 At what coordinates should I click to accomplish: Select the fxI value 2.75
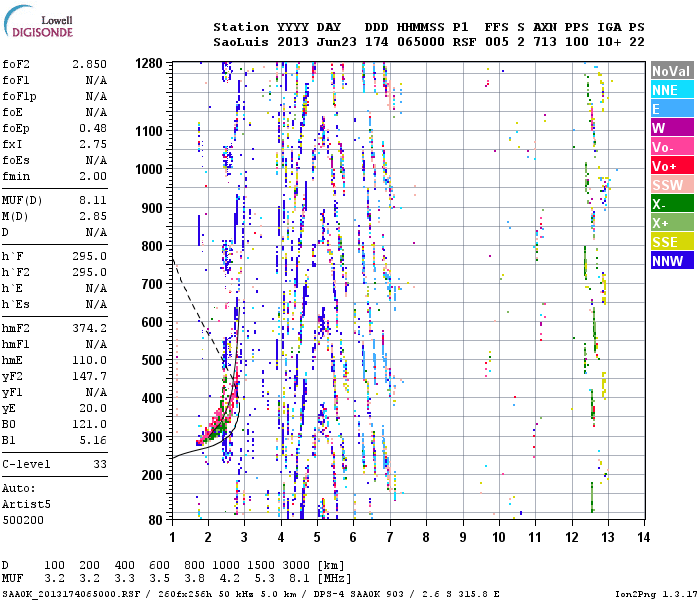(x=93, y=144)
